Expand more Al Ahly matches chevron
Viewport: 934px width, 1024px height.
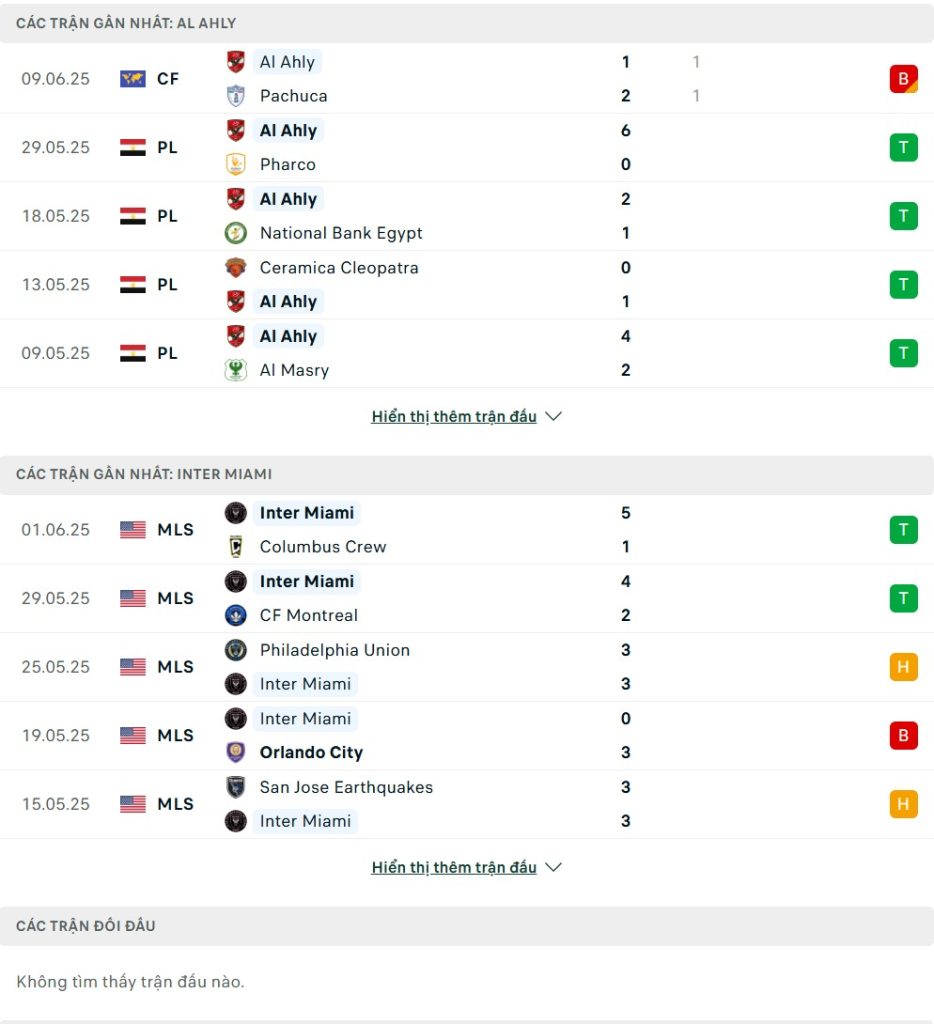553,417
